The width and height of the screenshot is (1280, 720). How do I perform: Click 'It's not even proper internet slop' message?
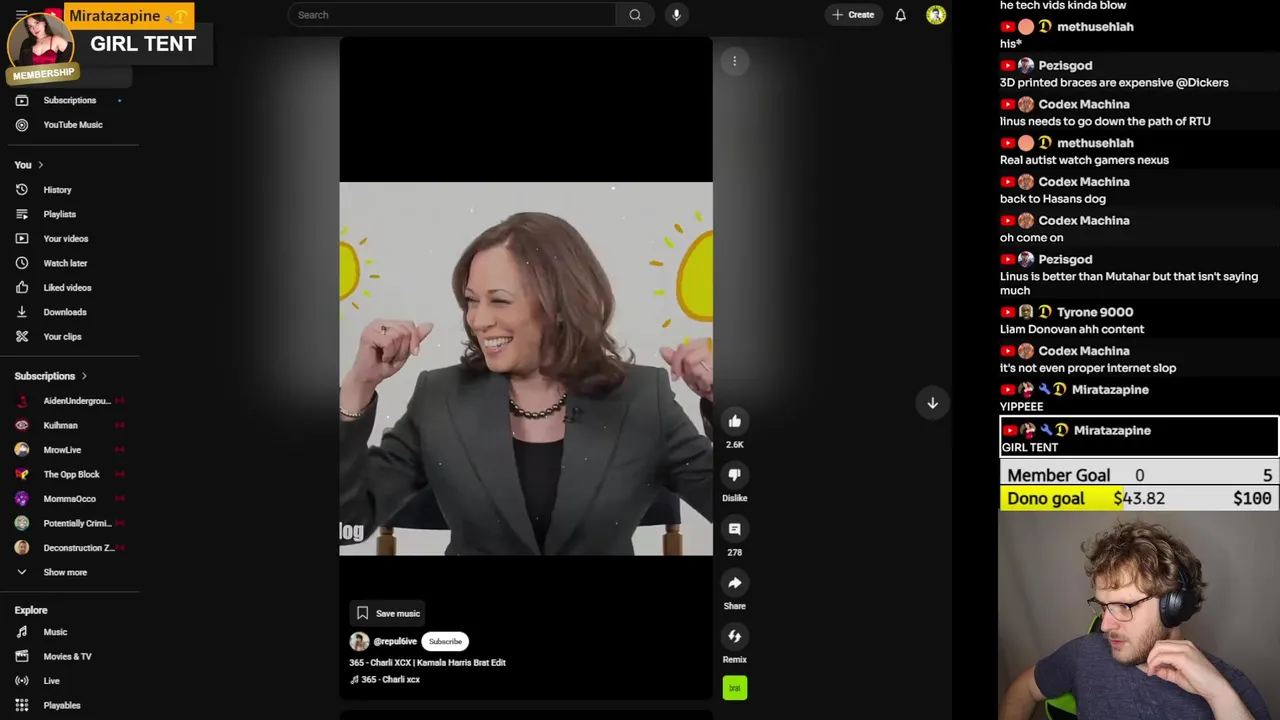[1088, 368]
